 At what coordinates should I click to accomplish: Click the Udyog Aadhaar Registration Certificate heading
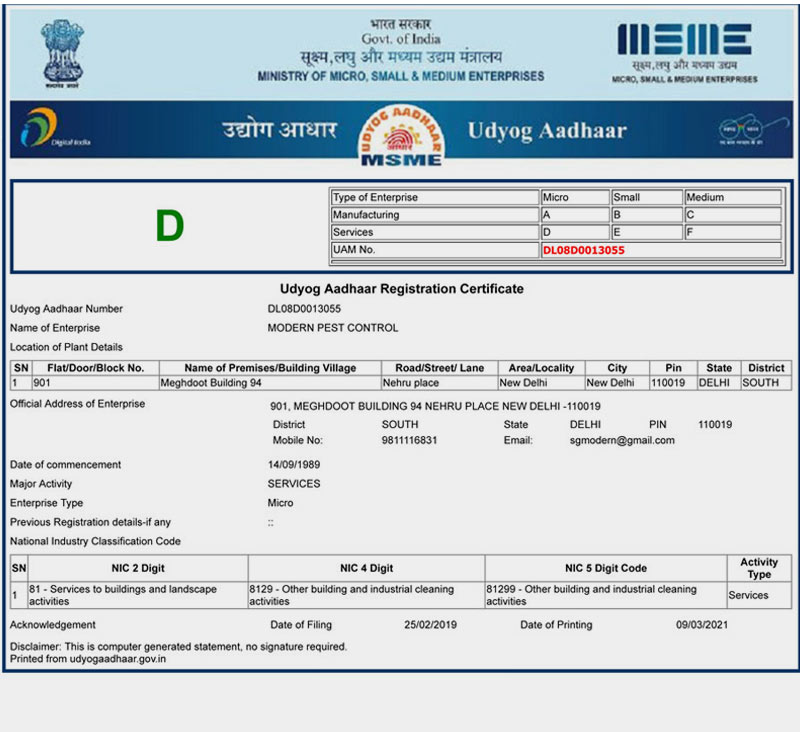[401, 289]
